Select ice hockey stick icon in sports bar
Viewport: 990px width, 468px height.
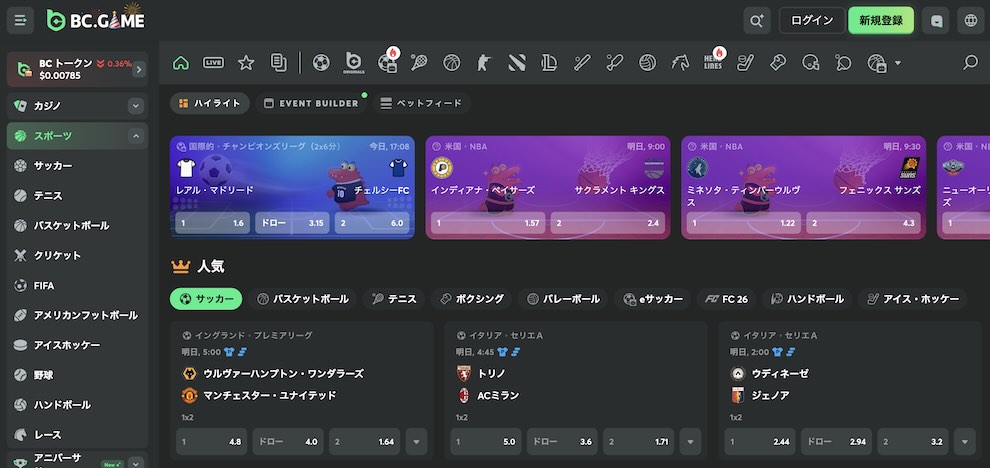tap(746, 63)
